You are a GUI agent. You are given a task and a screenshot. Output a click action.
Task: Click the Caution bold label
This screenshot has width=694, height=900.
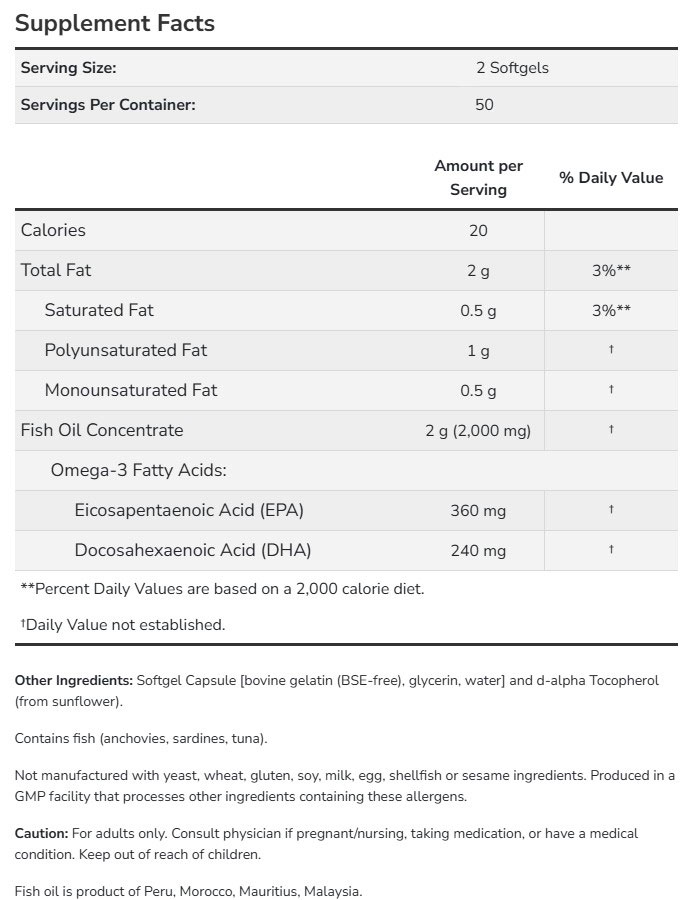(x=41, y=833)
